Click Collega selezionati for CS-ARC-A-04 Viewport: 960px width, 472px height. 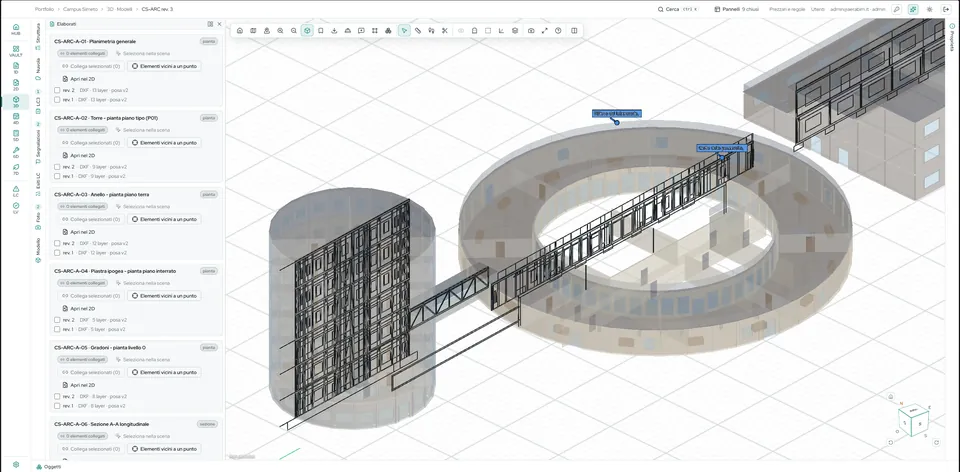[x=91, y=296]
